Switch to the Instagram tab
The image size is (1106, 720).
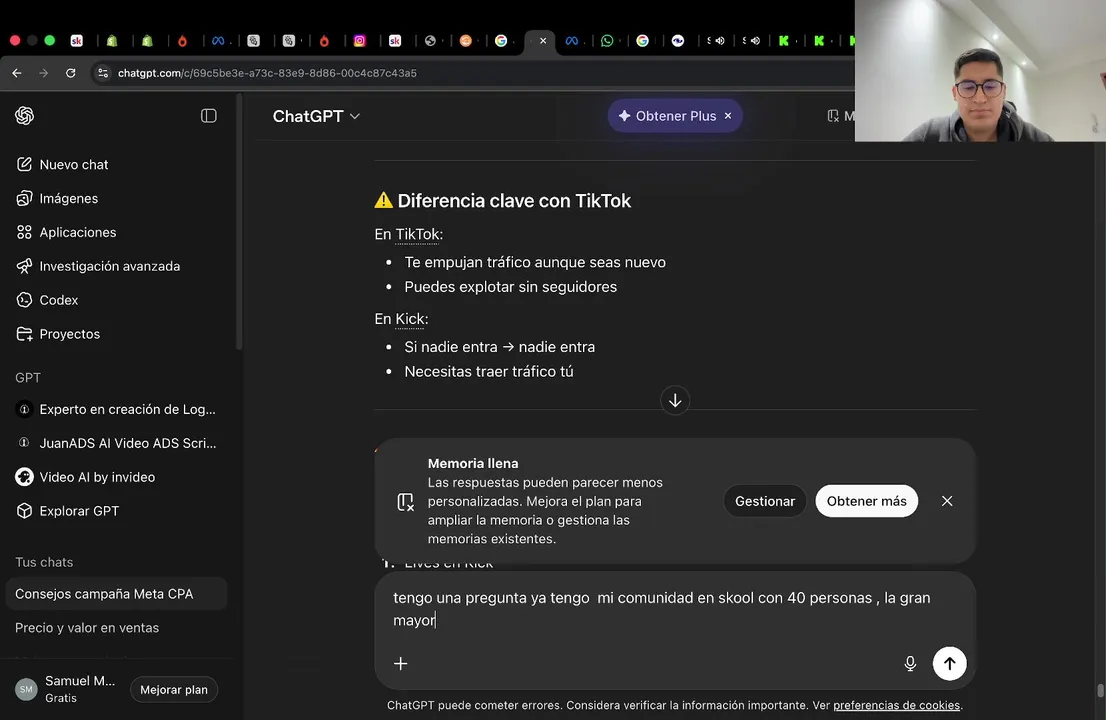pos(360,41)
